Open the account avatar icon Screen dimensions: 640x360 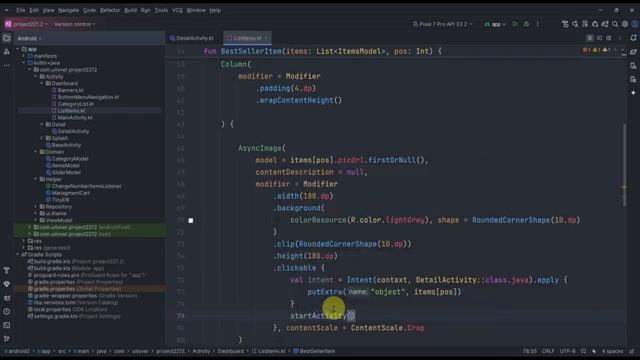[x=635, y=24]
